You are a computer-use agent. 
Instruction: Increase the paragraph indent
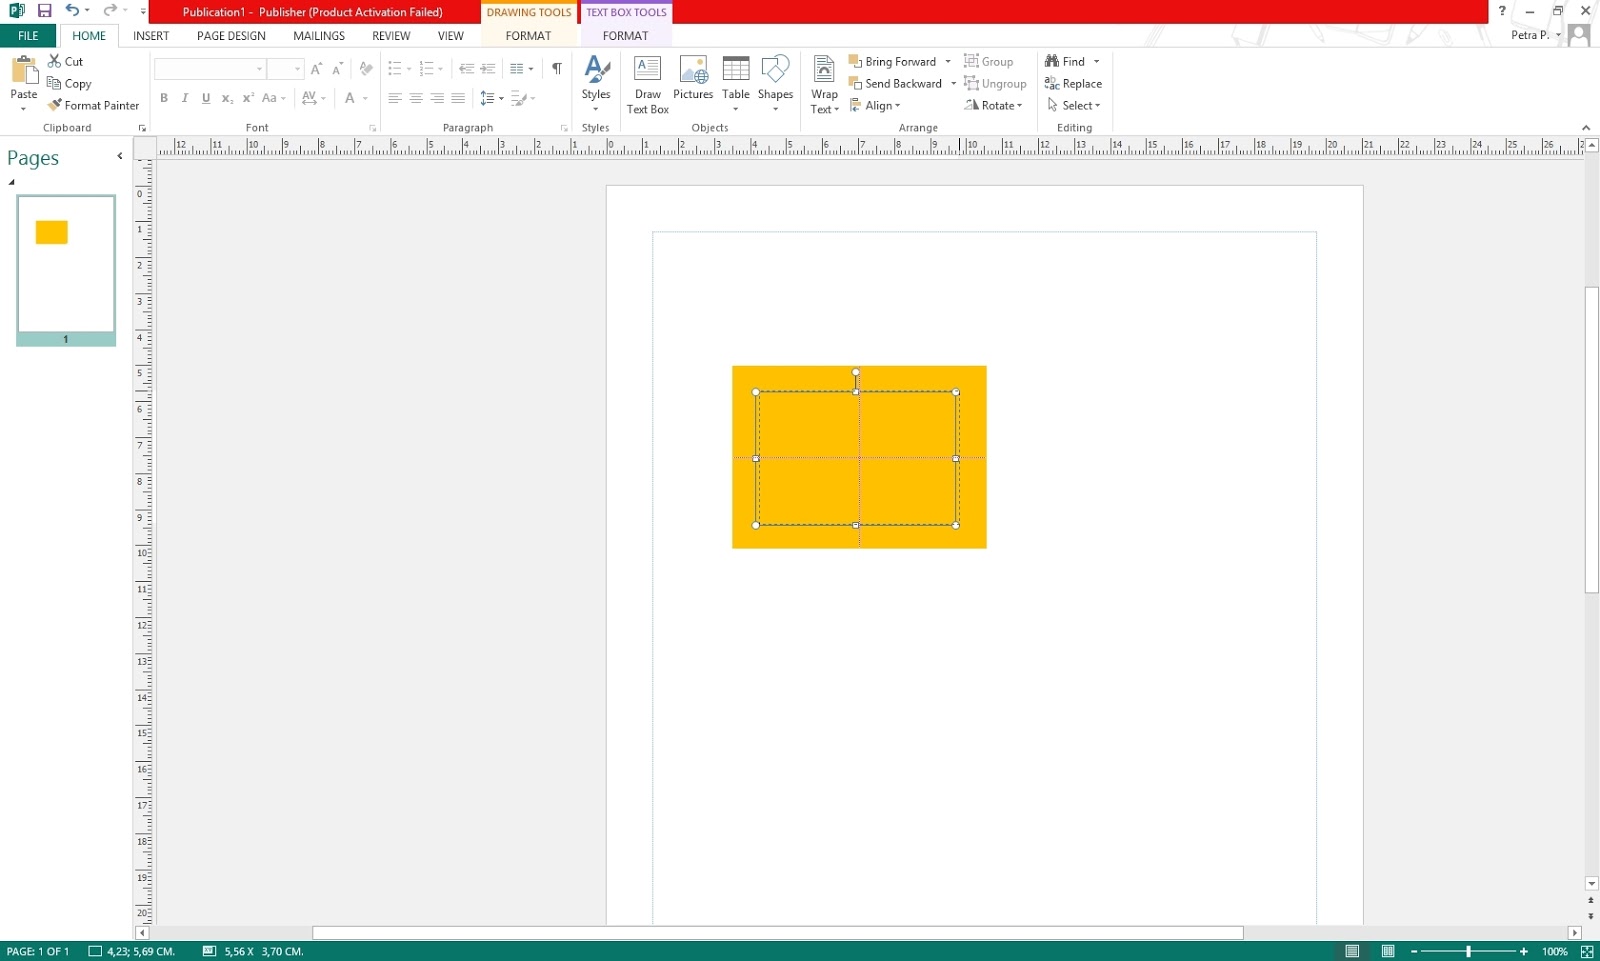[488, 69]
